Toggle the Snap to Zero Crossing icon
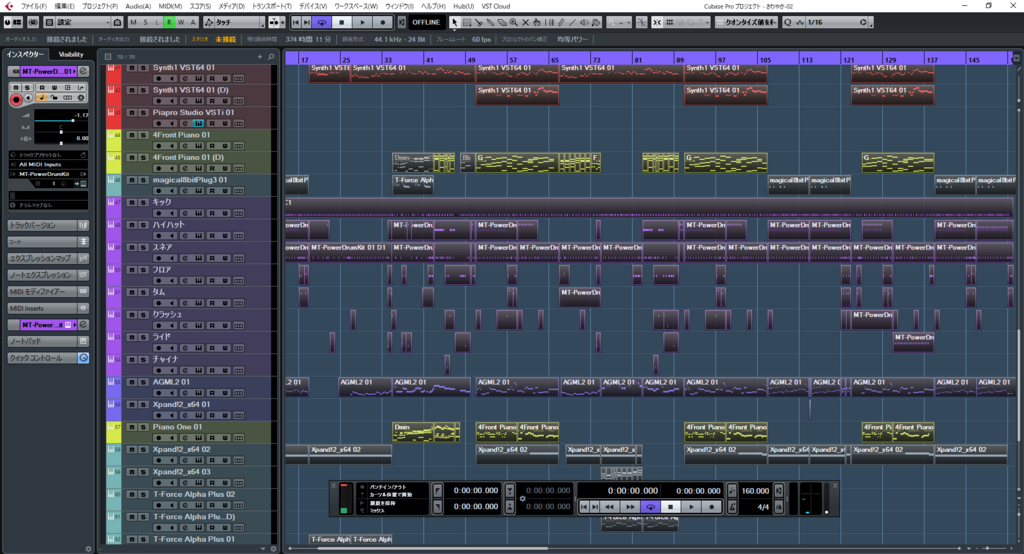Image resolution: width=1024 pixels, height=554 pixels. click(642, 22)
